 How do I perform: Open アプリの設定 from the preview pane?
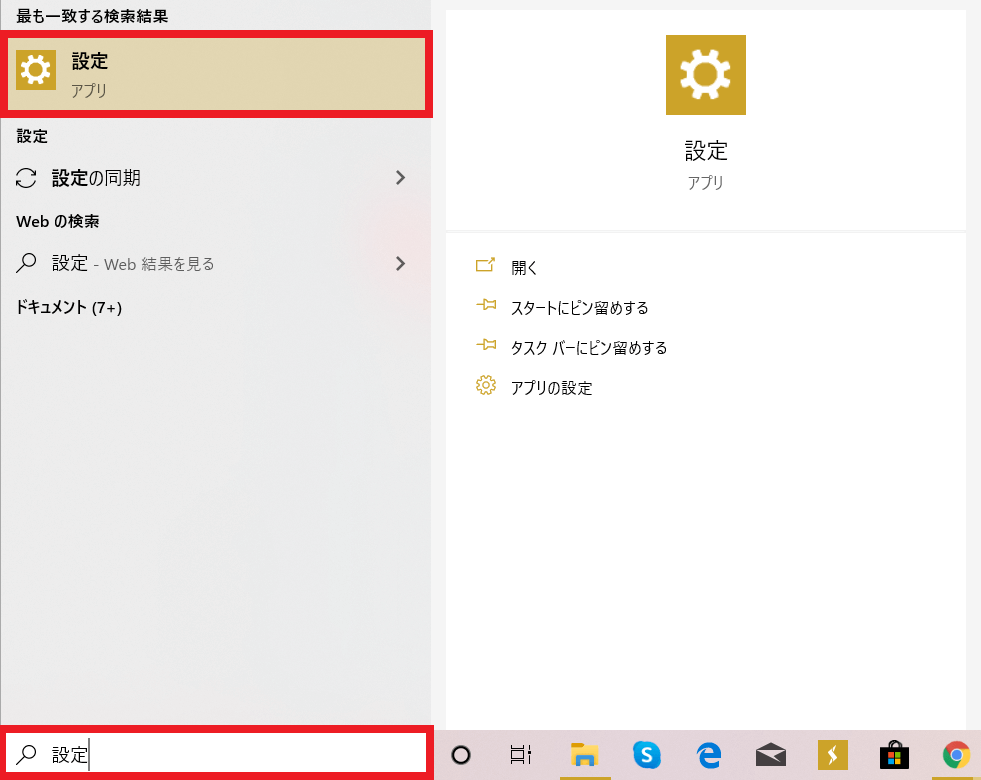point(551,387)
